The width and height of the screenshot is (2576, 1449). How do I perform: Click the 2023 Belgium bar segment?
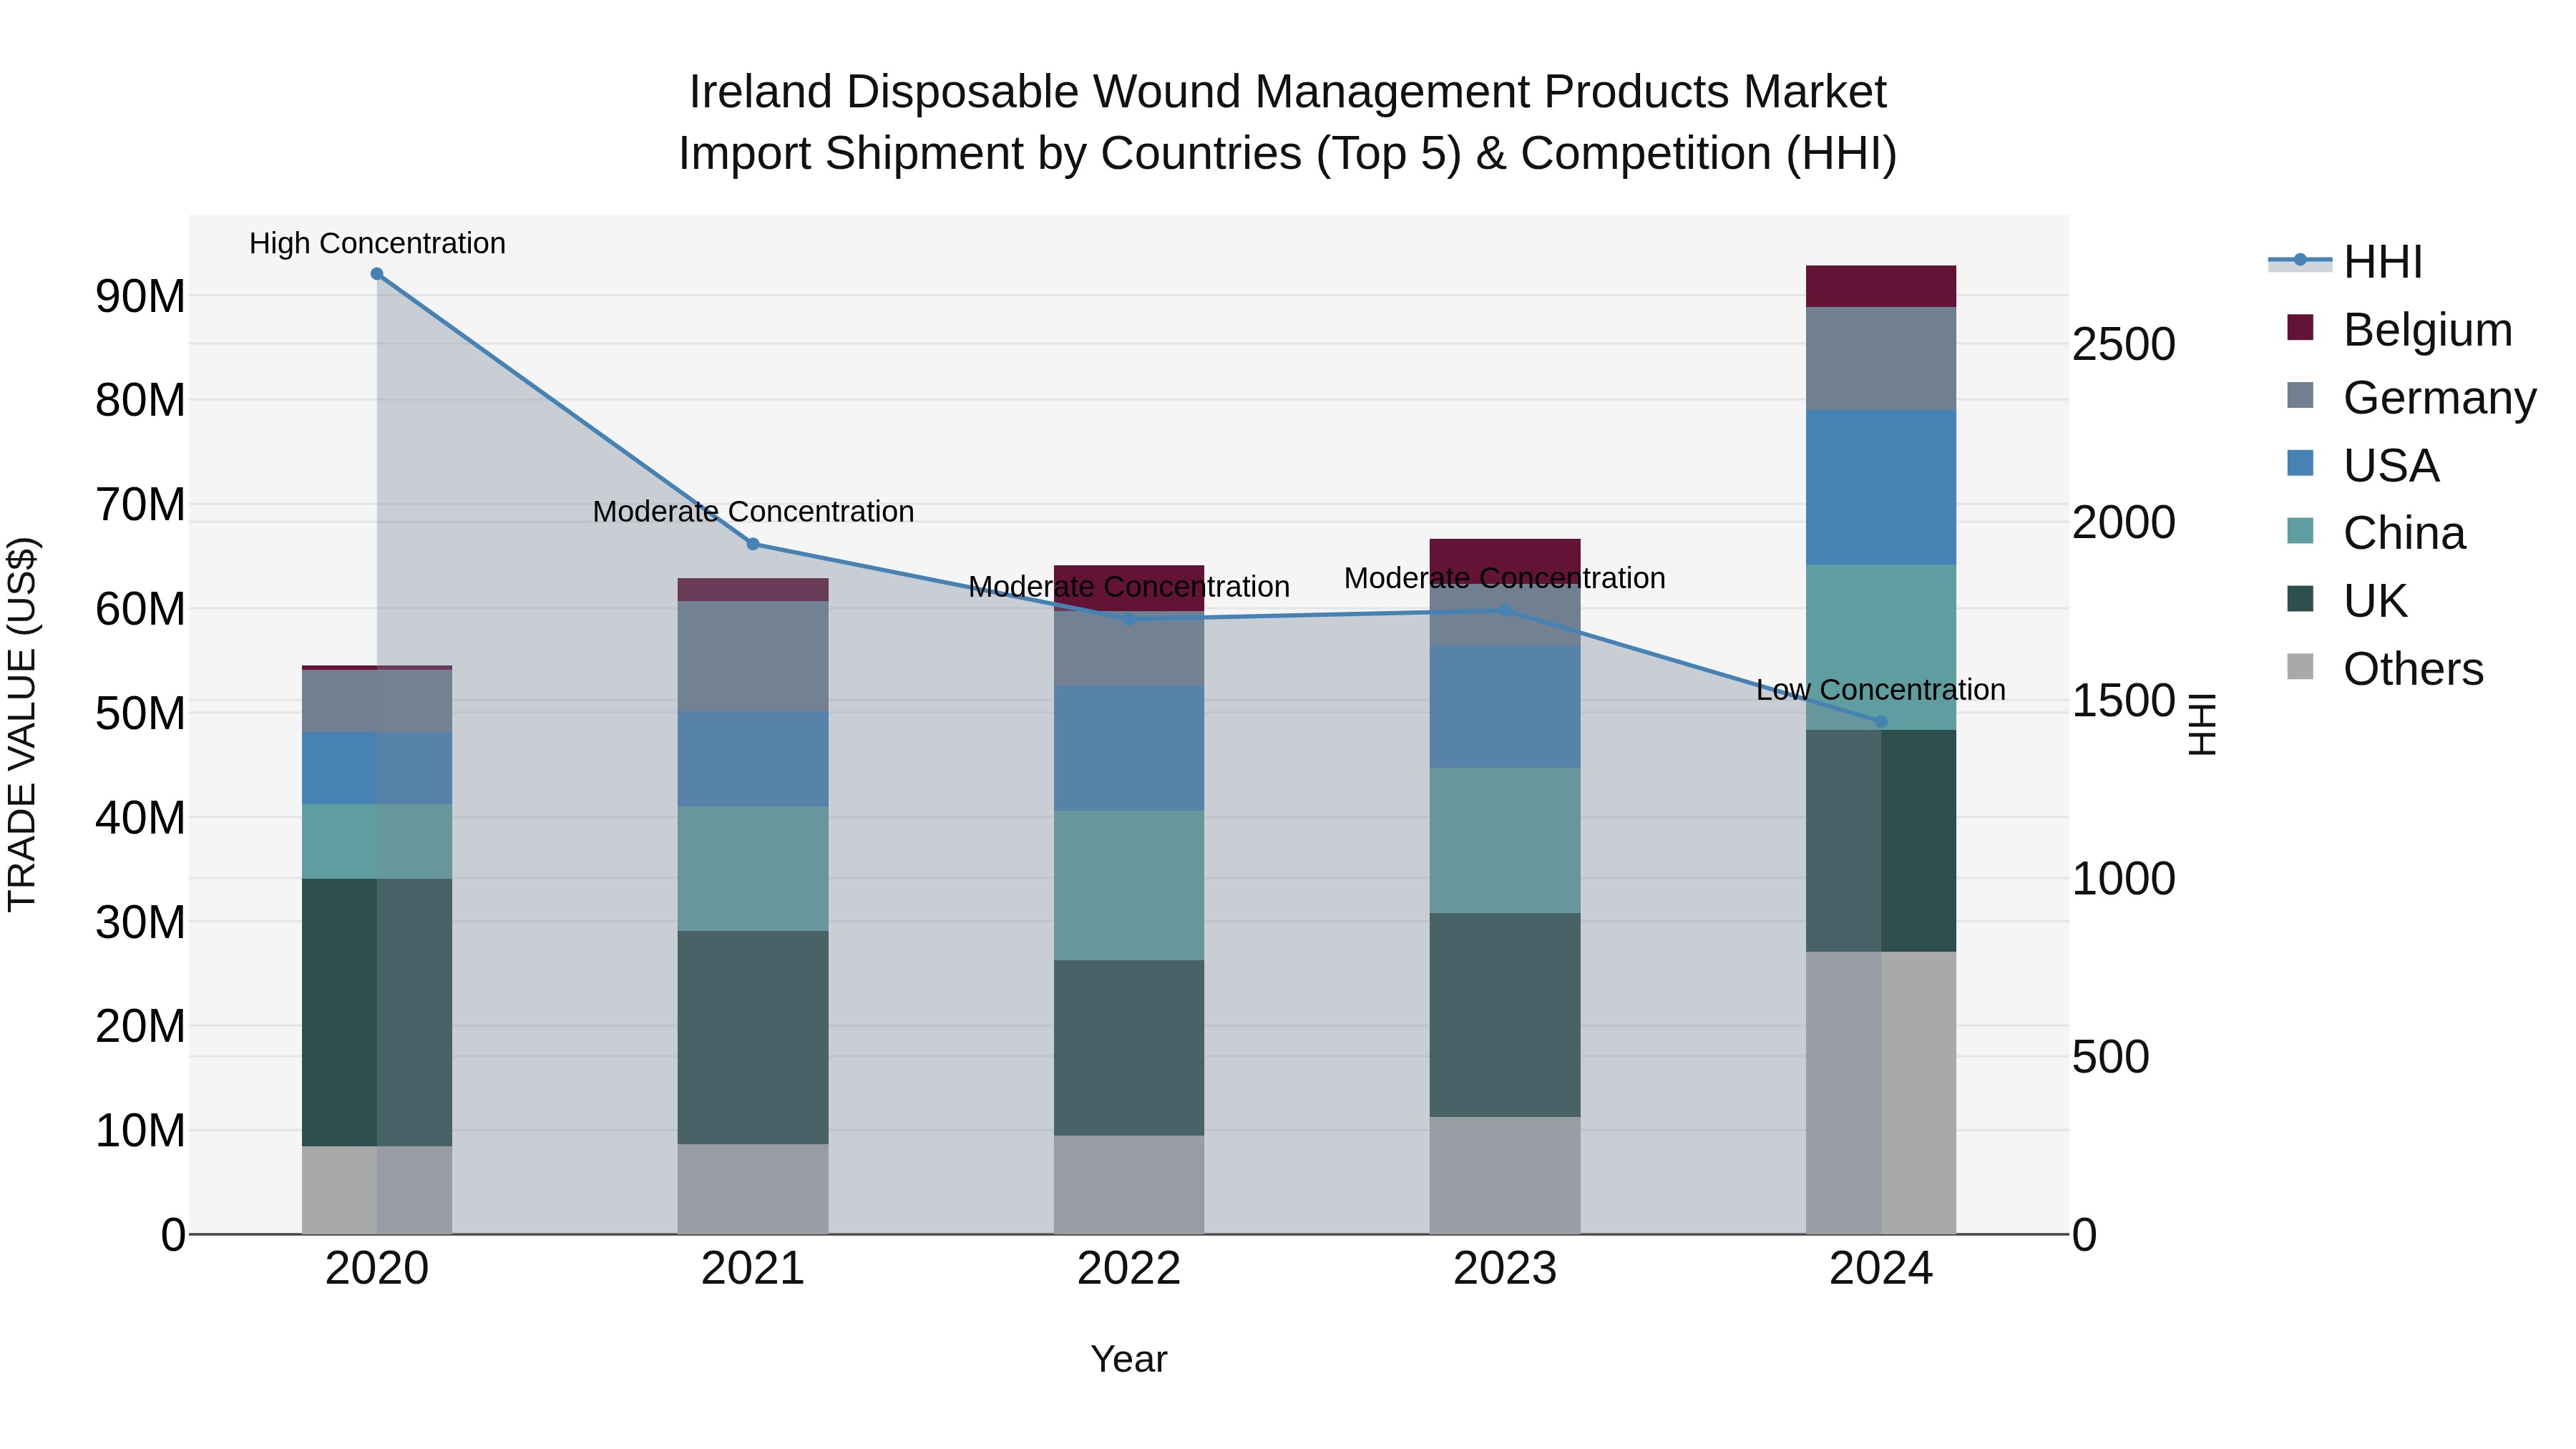coord(1505,561)
